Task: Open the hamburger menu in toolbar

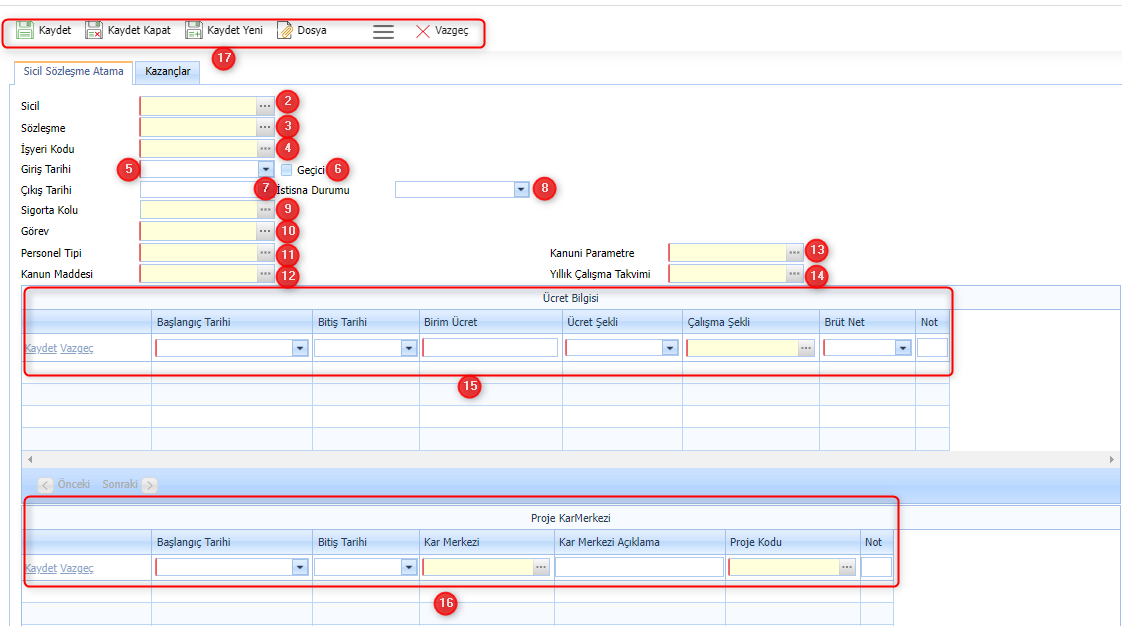Action: coord(383,32)
